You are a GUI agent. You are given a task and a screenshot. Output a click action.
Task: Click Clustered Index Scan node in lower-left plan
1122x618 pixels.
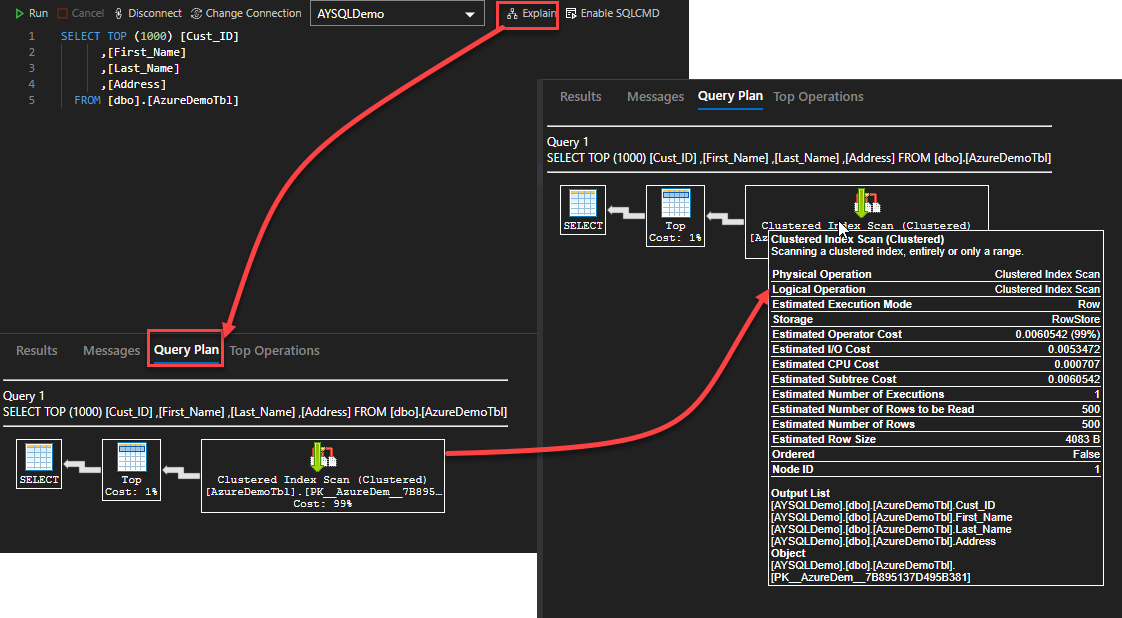pos(323,476)
